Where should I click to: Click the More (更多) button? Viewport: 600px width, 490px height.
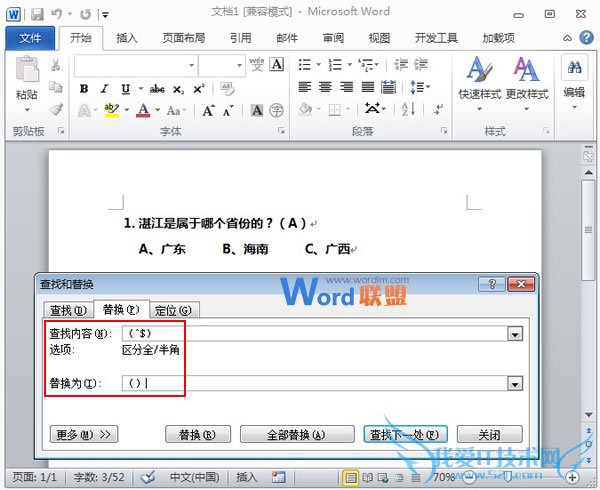pos(85,435)
